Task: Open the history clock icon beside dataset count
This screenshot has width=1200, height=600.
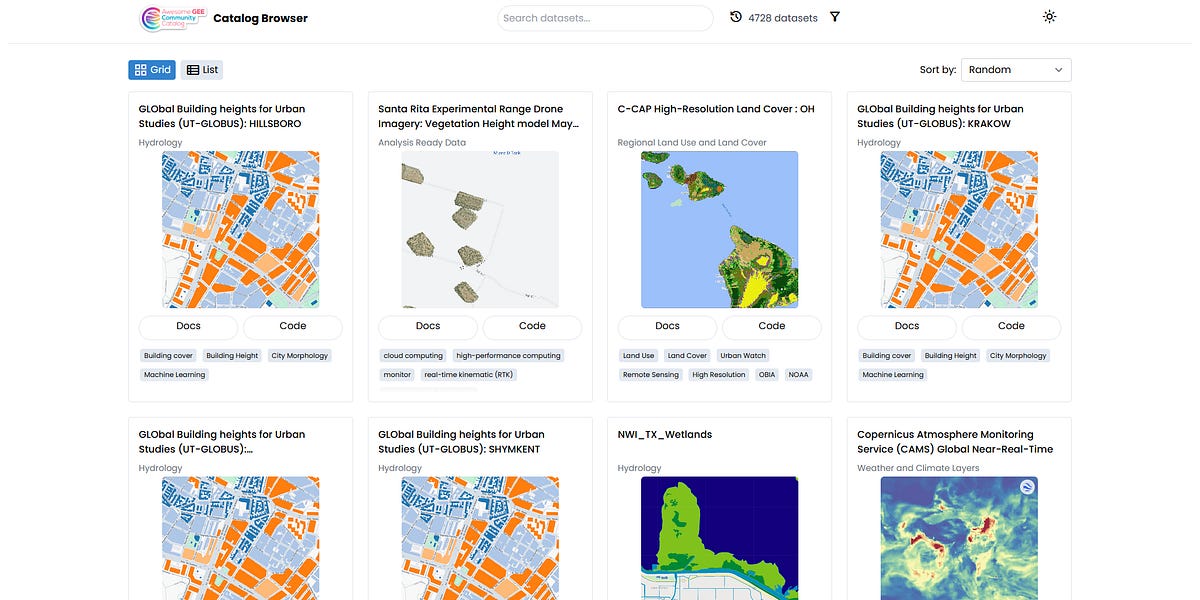Action: pos(736,17)
